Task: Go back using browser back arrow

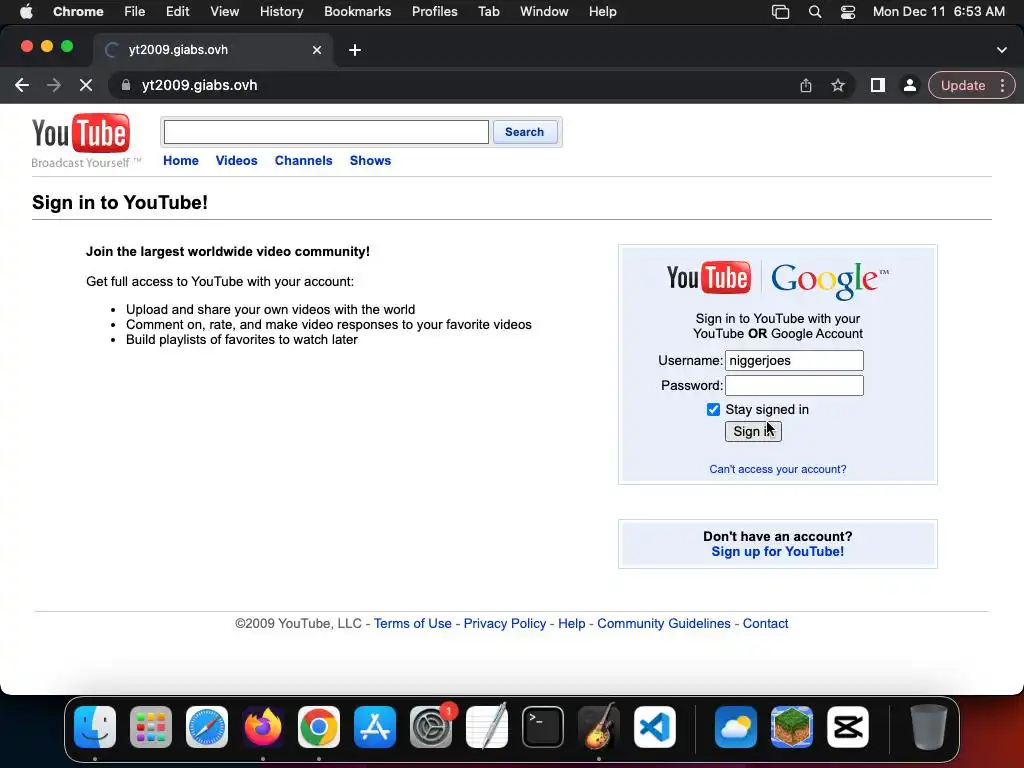Action: (22, 86)
